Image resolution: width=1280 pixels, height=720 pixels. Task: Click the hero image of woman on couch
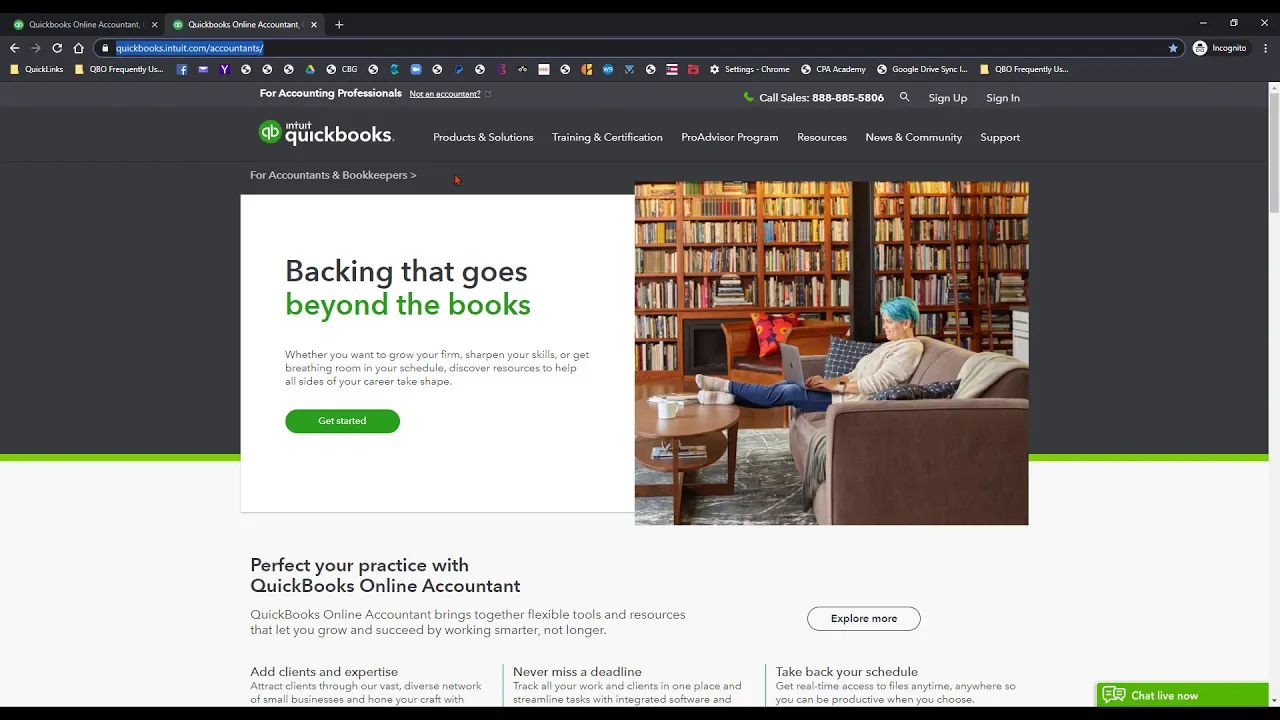click(x=831, y=353)
